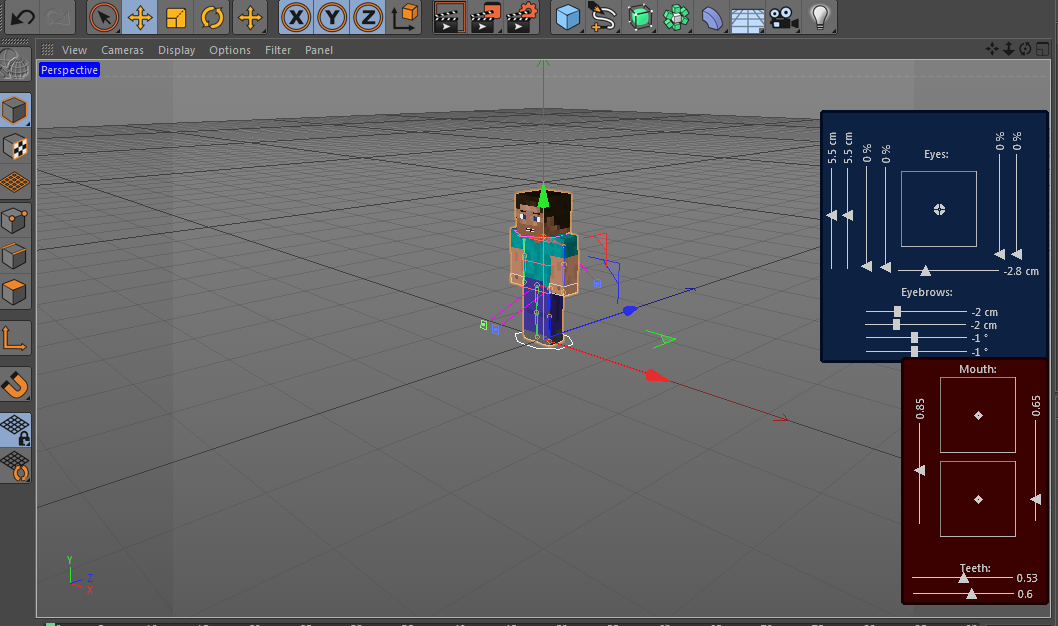The image size is (1058, 626).
Task: Select the spline pen tool
Action: pyautogui.click(x=602, y=17)
